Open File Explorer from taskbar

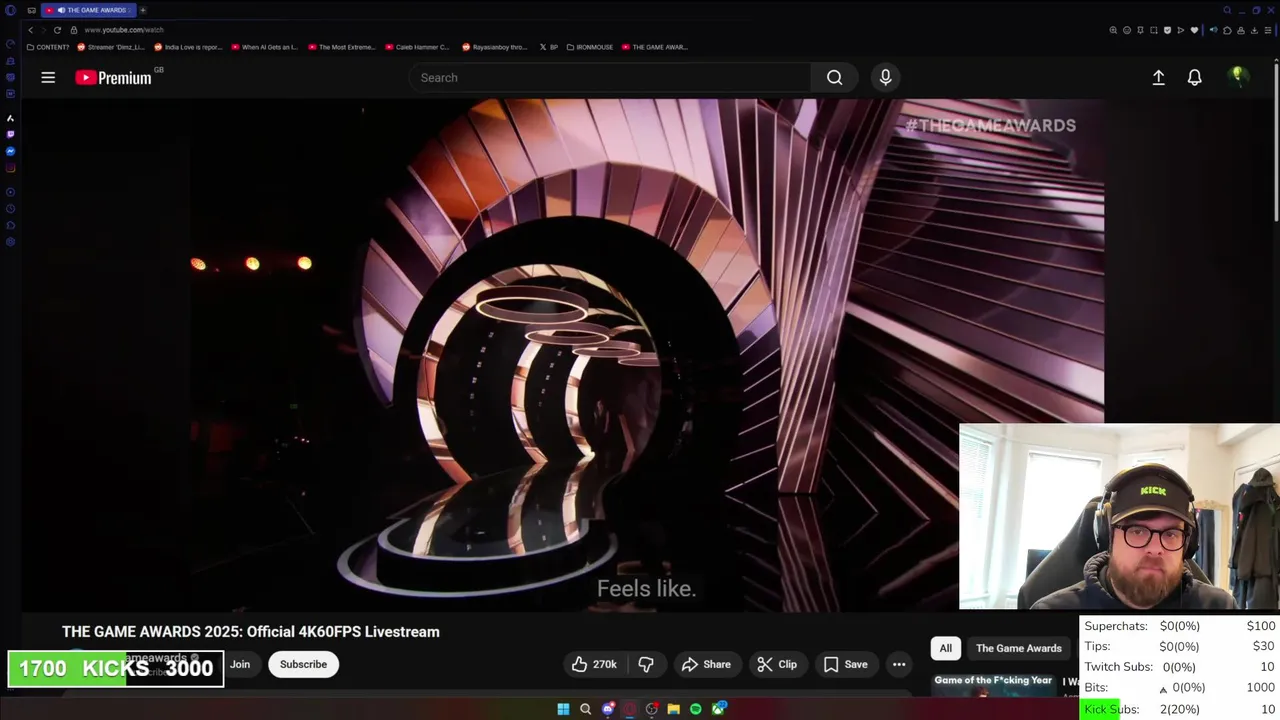[673, 709]
